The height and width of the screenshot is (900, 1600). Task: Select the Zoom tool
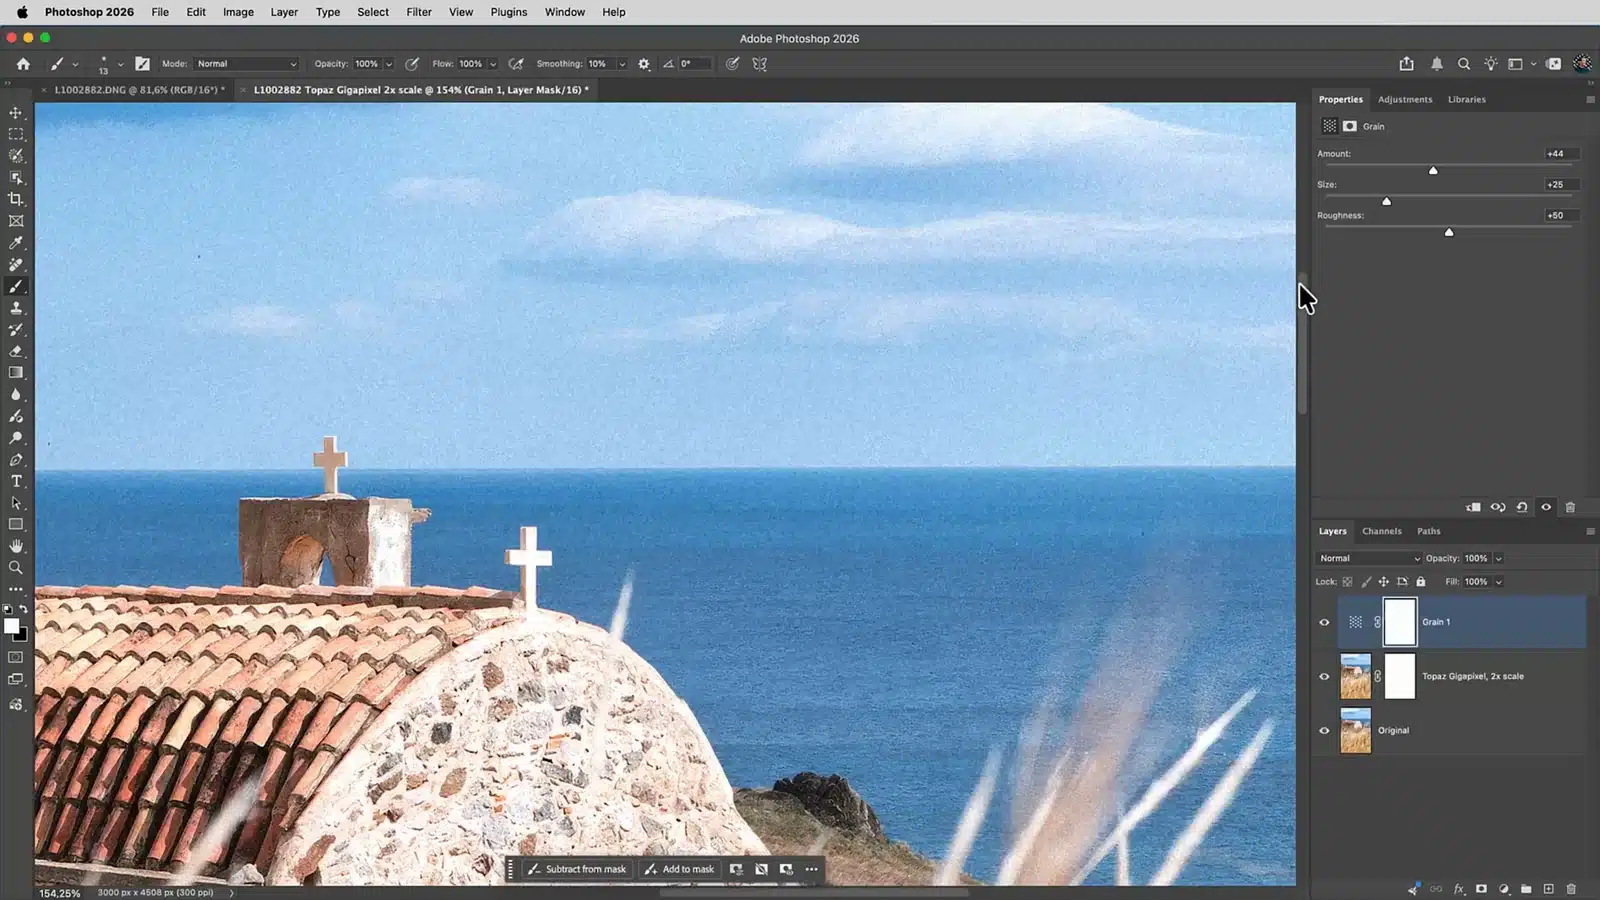[16, 567]
